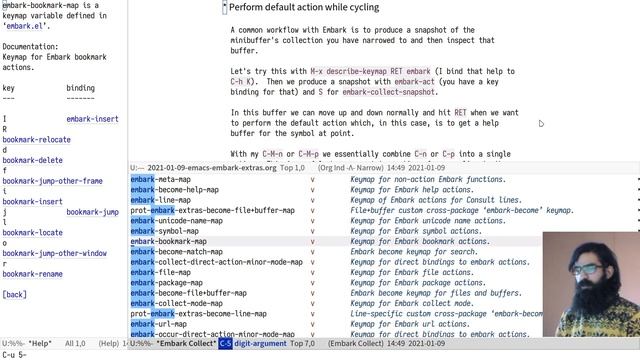640x360 pixels.
Task: Select embark-collect-mode-map entry
Action: coord(176,303)
